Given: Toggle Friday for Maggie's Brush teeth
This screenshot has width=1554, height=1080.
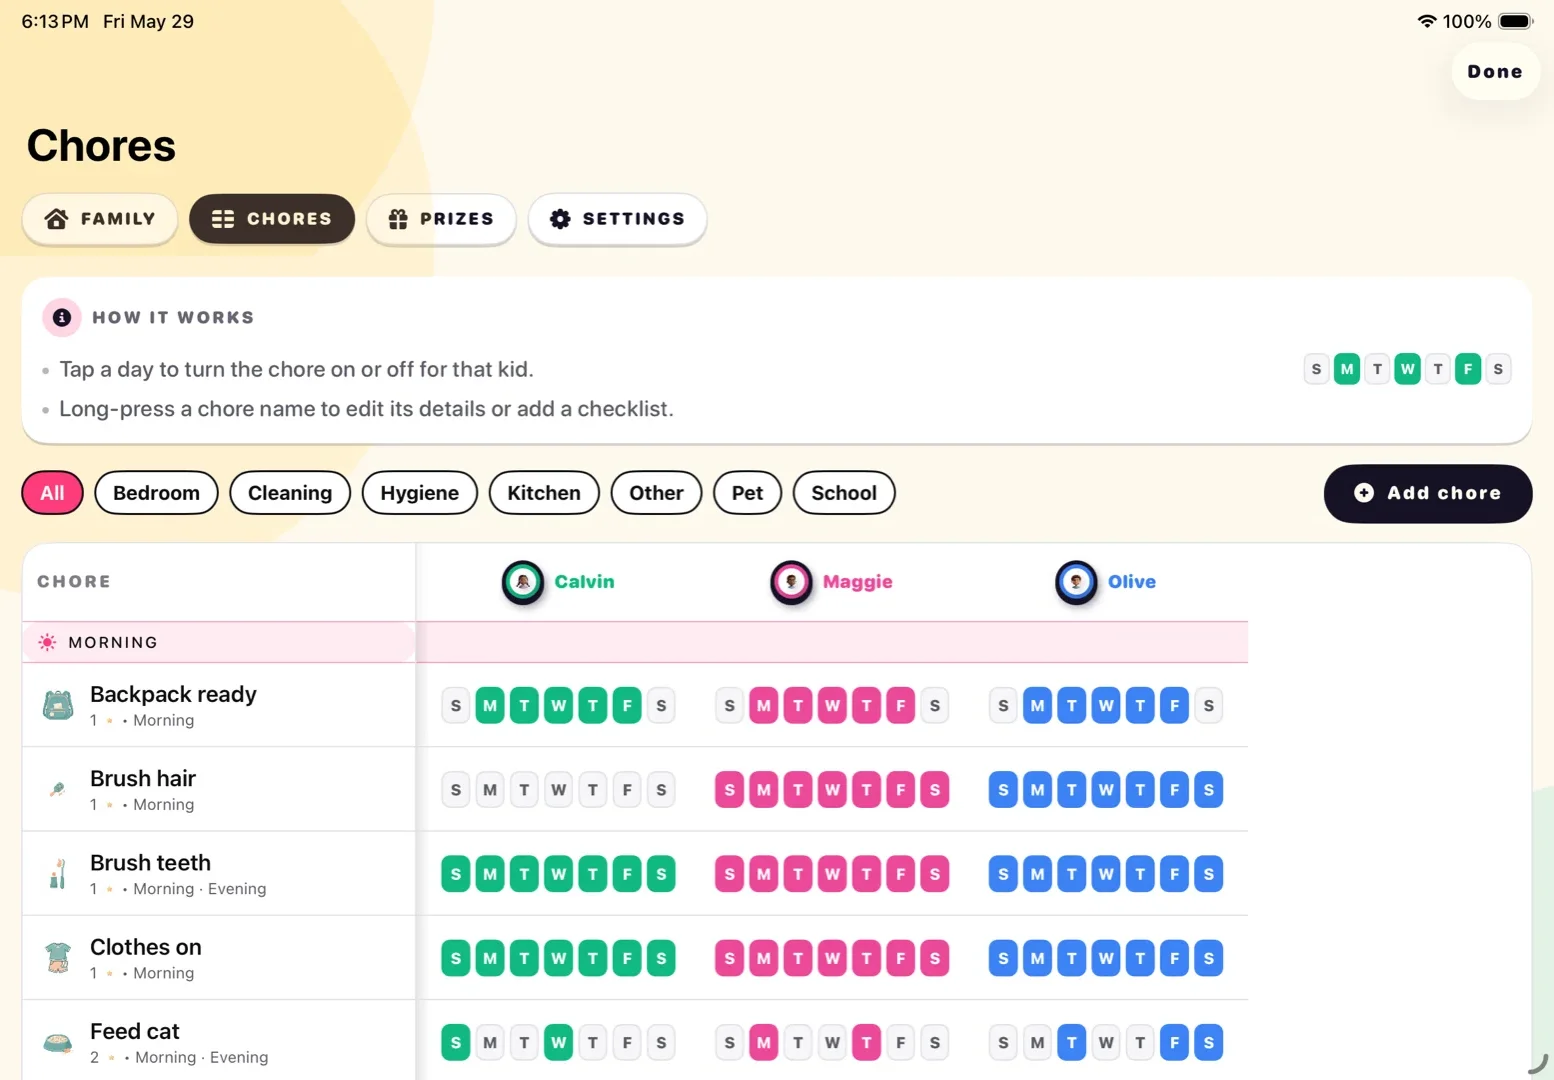Looking at the screenshot, I should click(900, 874).
